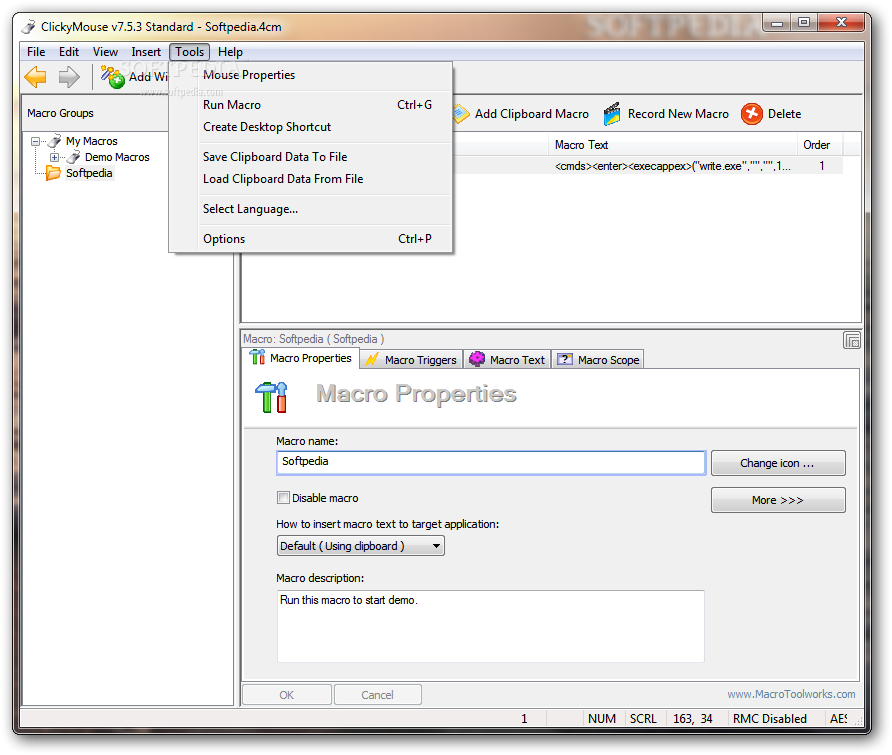Screen dimensions: 892x755
Task: Open www.MacroToolworks.com link
Action: [791, 694]
